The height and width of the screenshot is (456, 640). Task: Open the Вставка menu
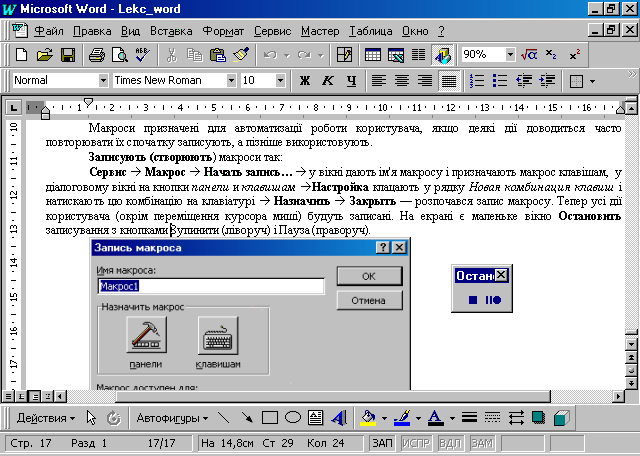click(171, 31)
